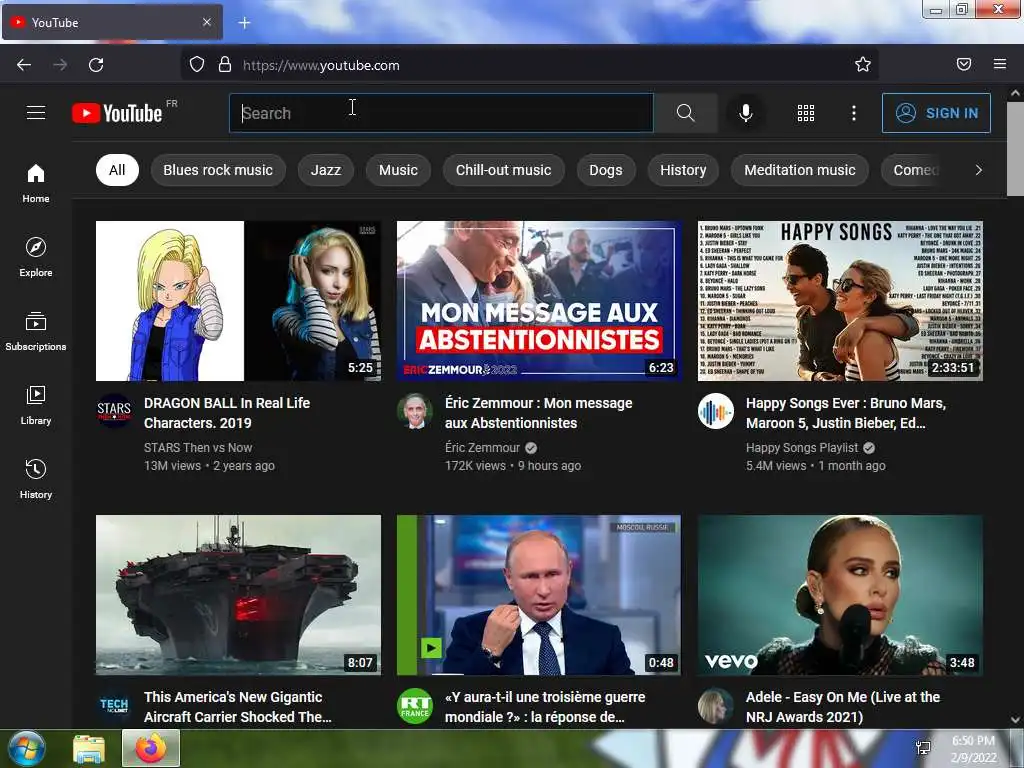Click the network tray icon
The height and width of the screenshot is (768, 1024).
point(923,748)
